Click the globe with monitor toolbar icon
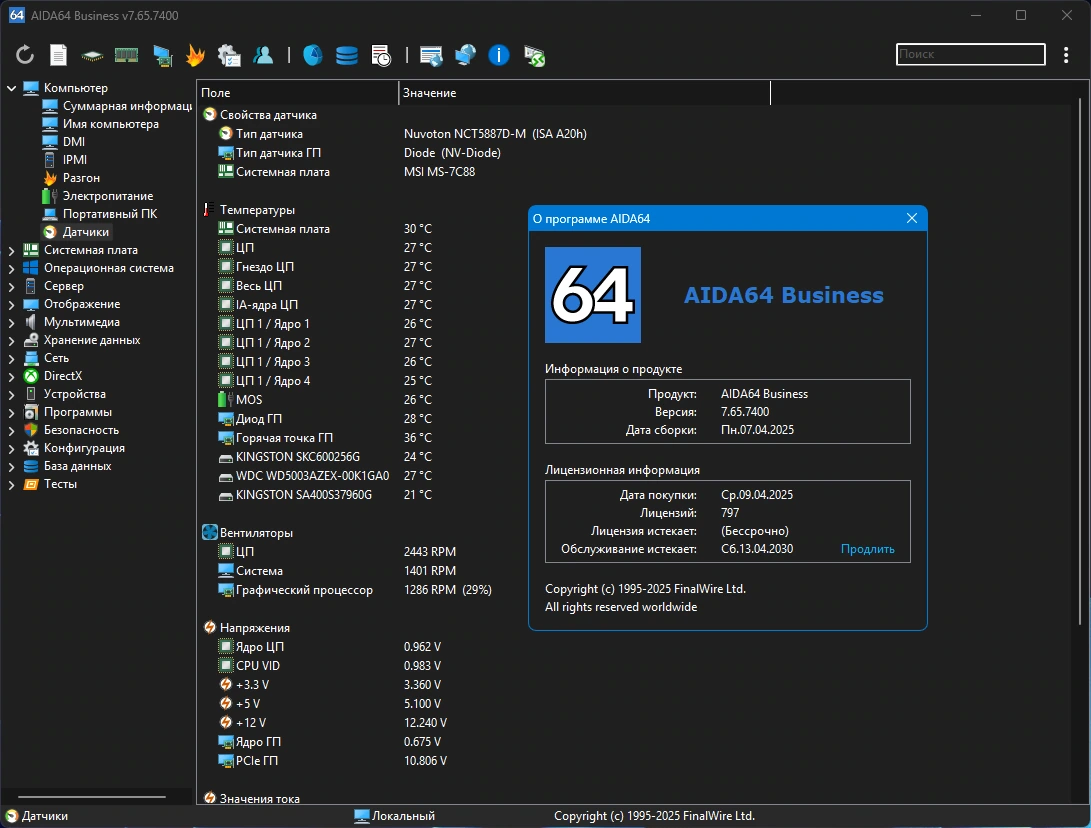 click(465, 55)
